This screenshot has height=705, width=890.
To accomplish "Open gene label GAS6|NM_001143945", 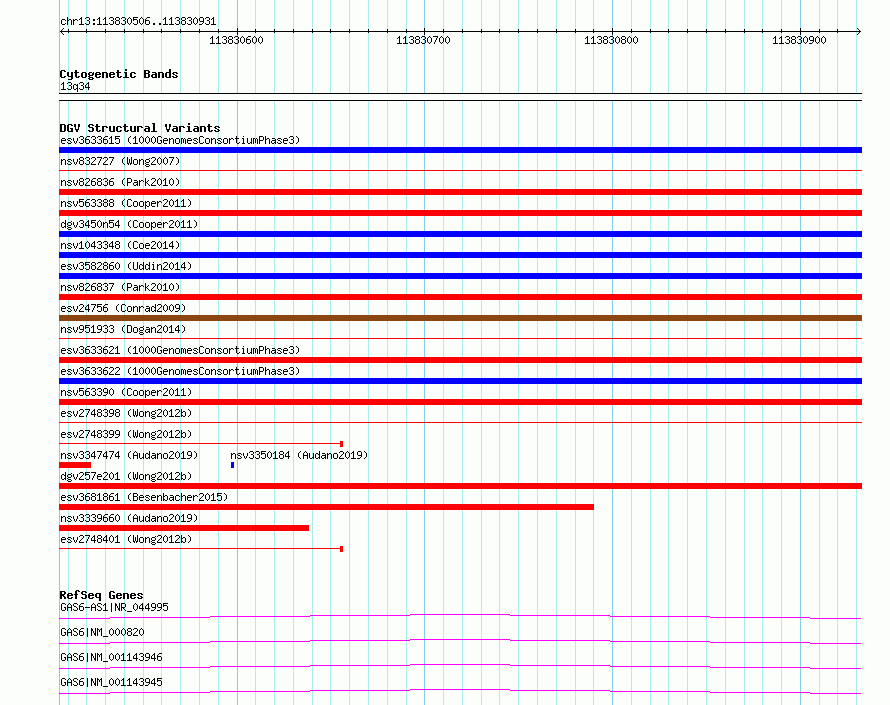I will [111, 682].
